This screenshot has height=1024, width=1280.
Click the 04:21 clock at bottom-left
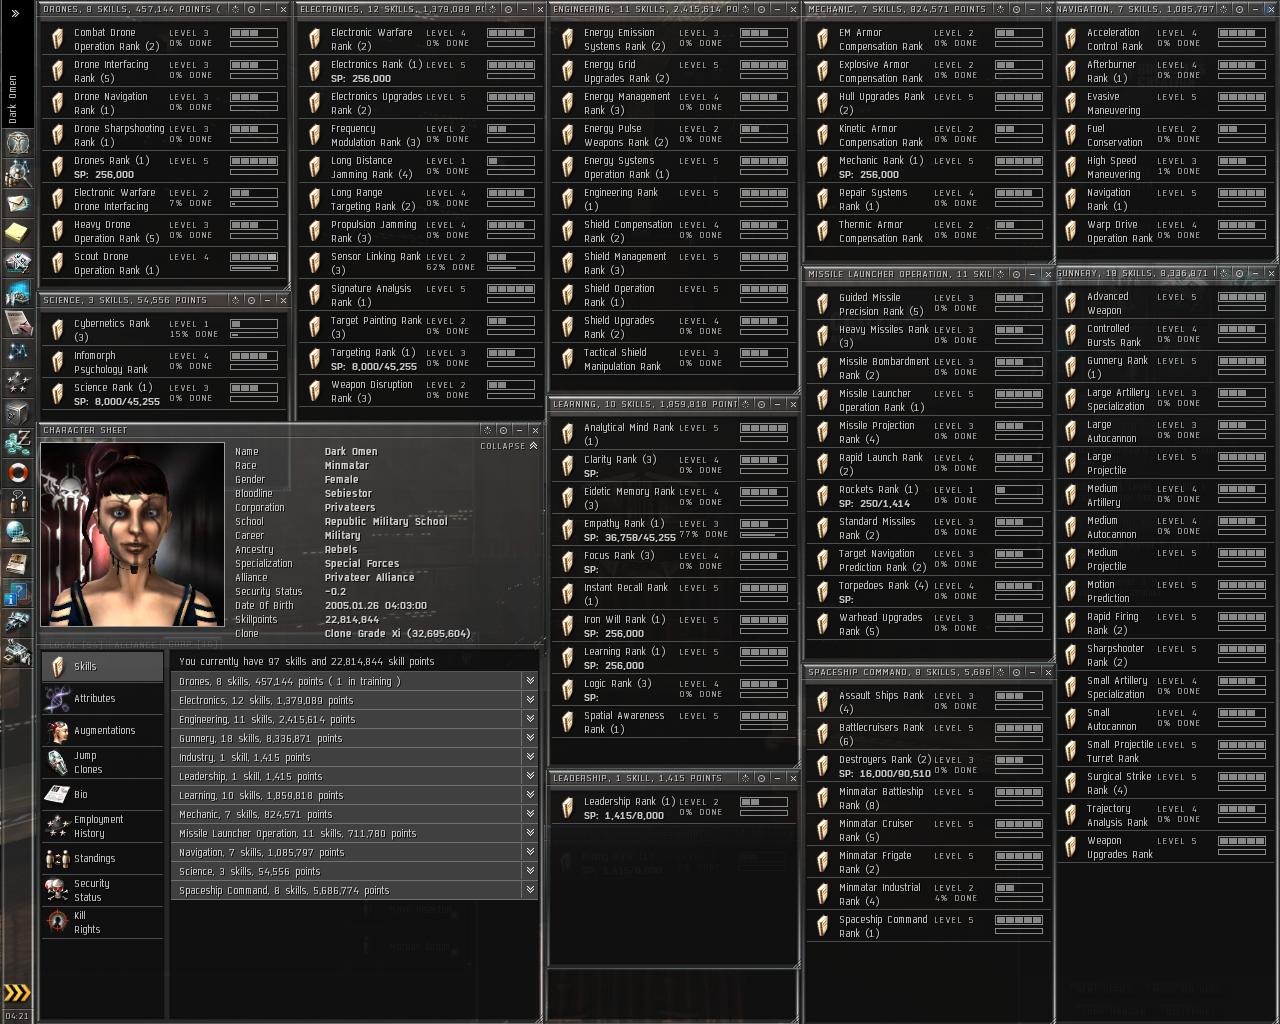(17, 1016)
